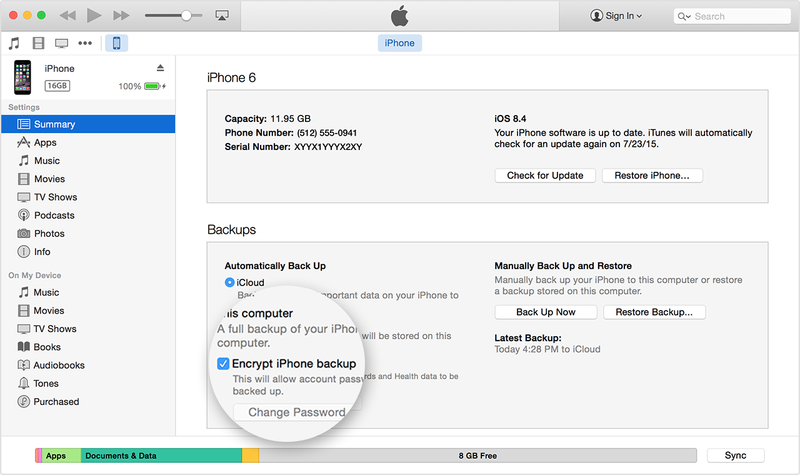Open Audiobooks under On My Device

[88, 365]
